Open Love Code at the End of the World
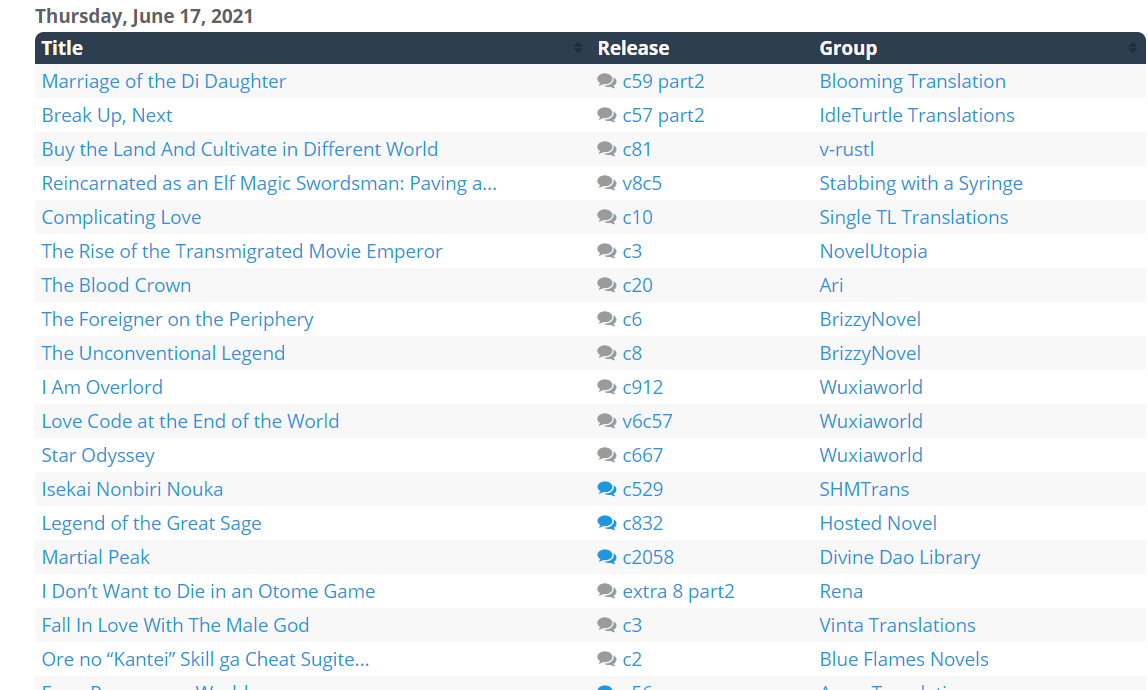Image resolution: width=1148 pixels, height=690 pixels. (x=190, y=421)
